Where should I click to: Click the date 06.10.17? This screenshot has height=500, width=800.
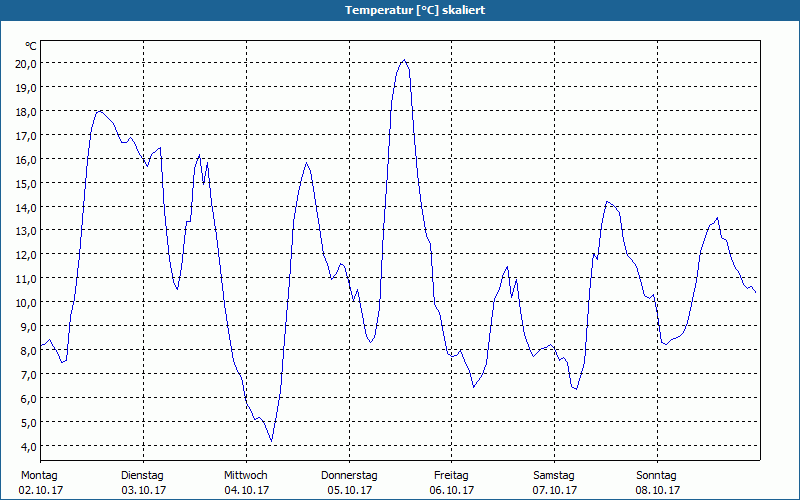pyautogui.click(x=452, y=490)
